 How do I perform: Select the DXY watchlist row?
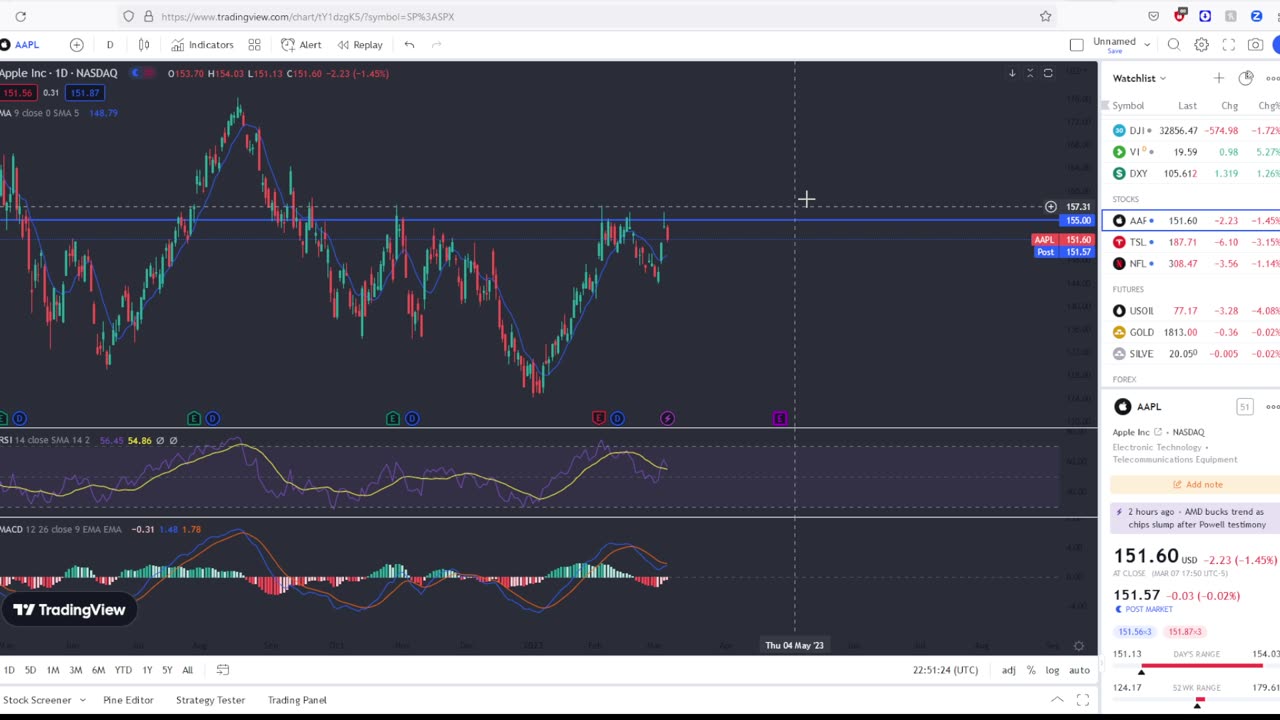pyautogui.click(x=1191, y=174)
